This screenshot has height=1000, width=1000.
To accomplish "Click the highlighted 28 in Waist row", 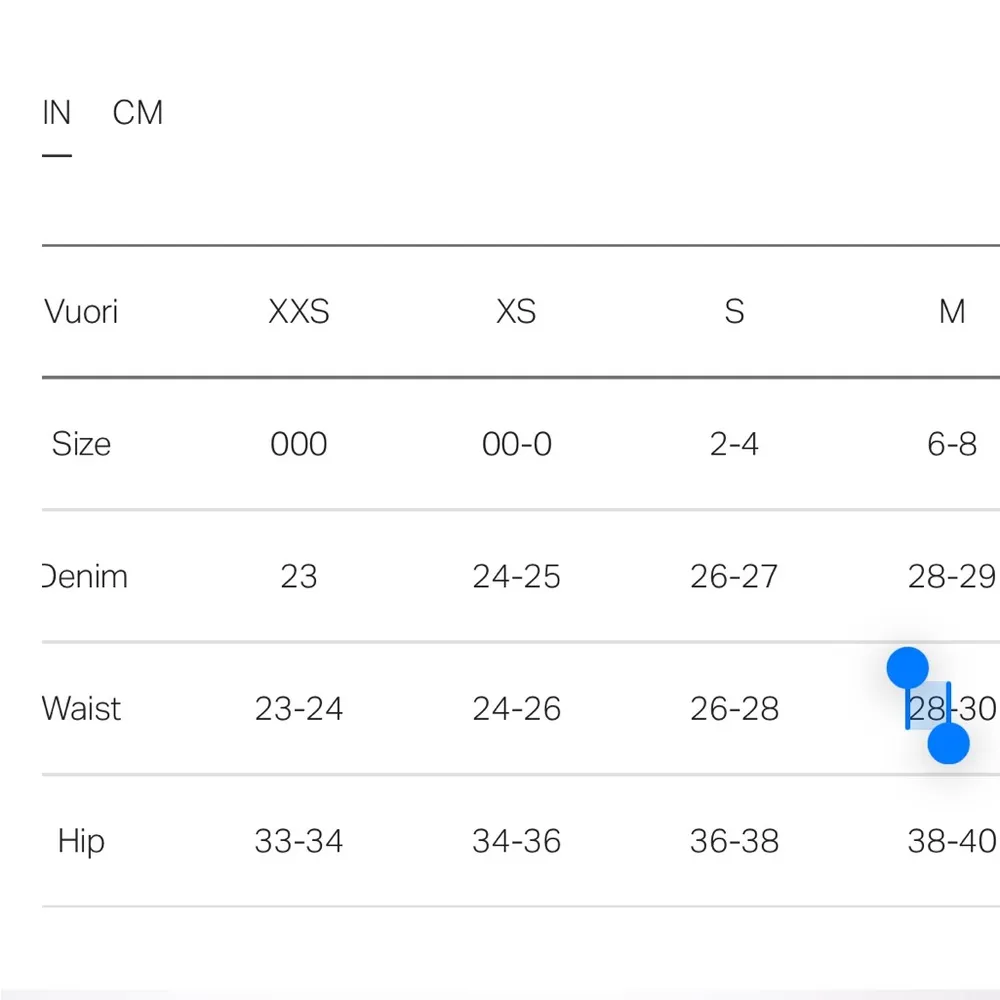I will tap(927, 708).
